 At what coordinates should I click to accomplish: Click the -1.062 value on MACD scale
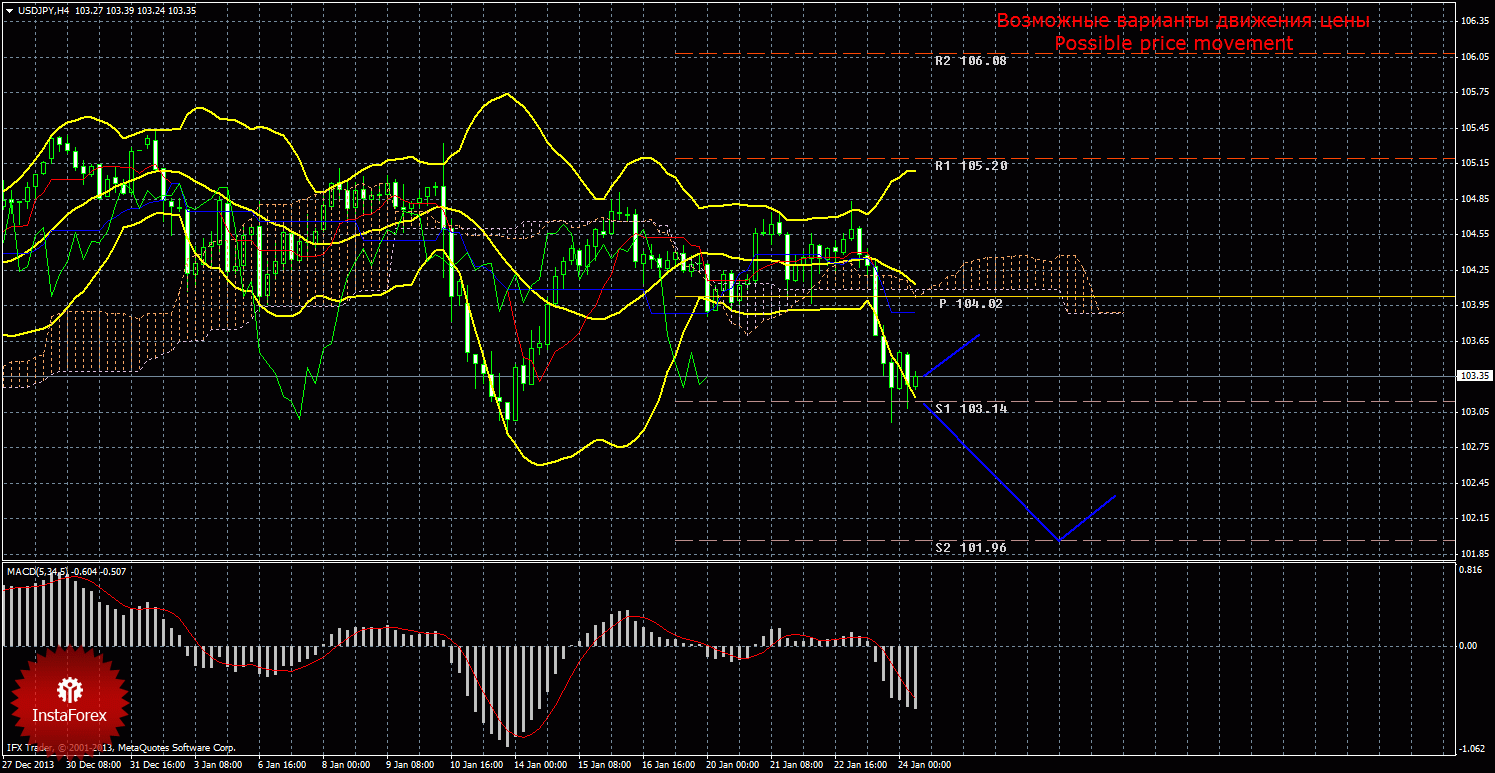[1471, 749]
